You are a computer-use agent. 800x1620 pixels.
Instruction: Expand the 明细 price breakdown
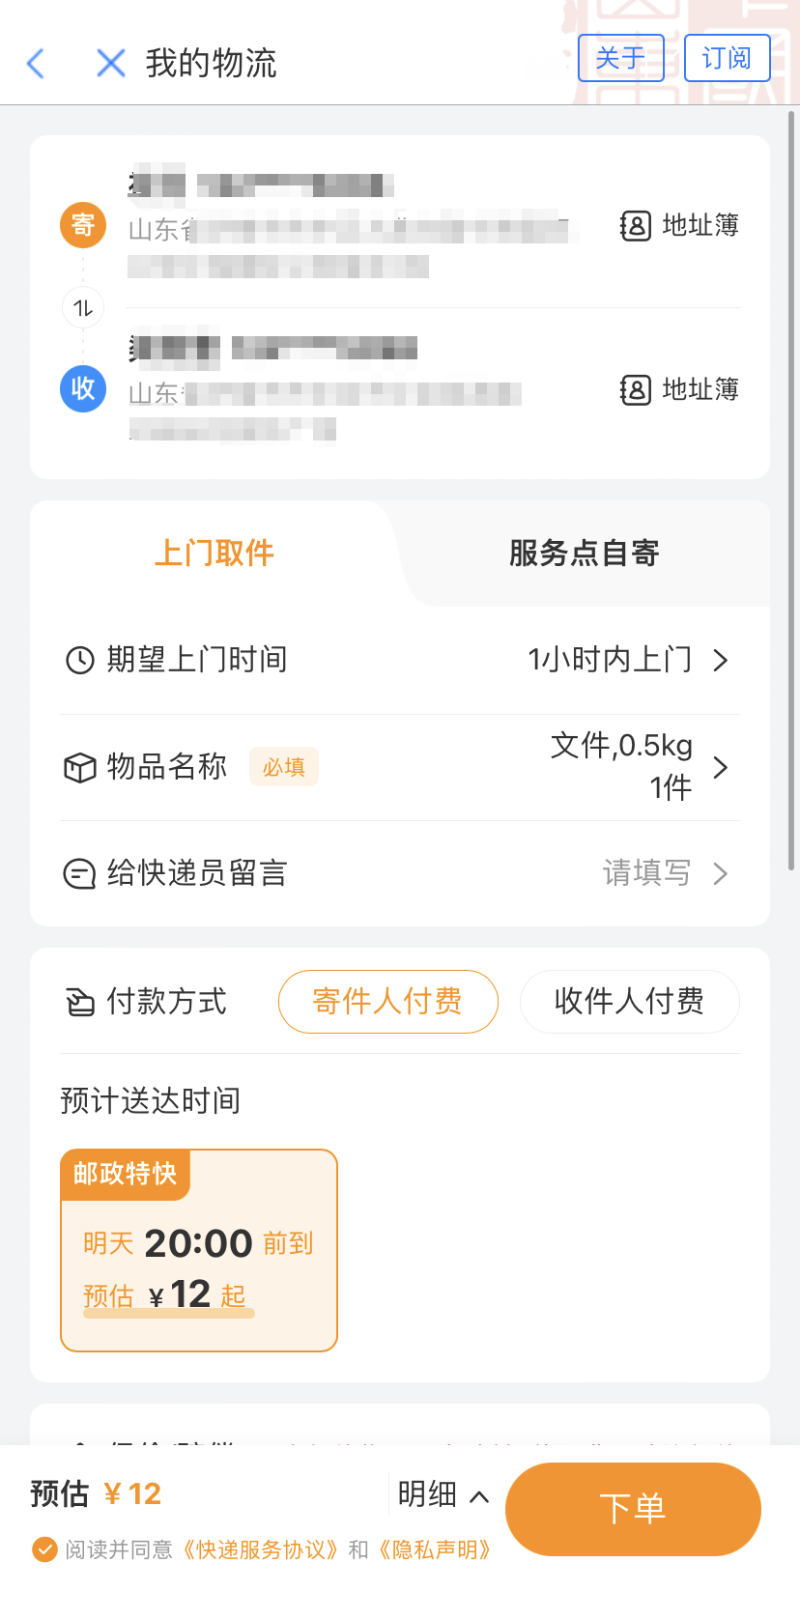click(x=444, y=1495)
